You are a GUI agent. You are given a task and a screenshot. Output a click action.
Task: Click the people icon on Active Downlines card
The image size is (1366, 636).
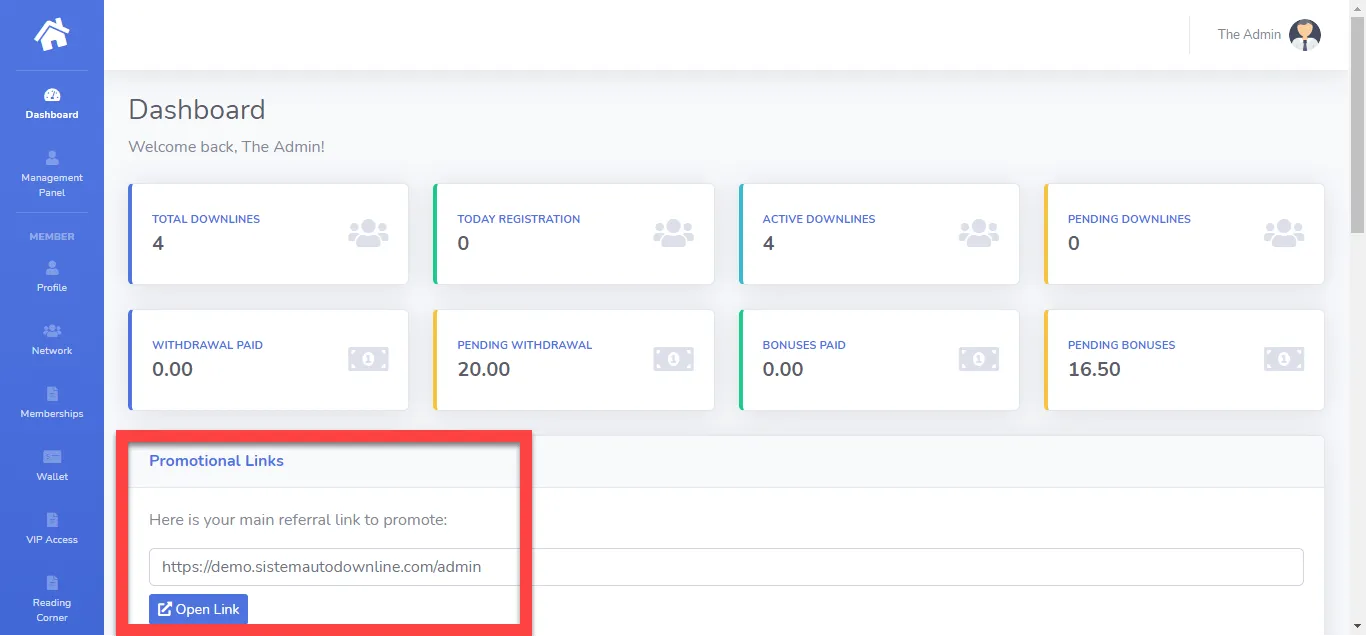click(x=978, y=231)
